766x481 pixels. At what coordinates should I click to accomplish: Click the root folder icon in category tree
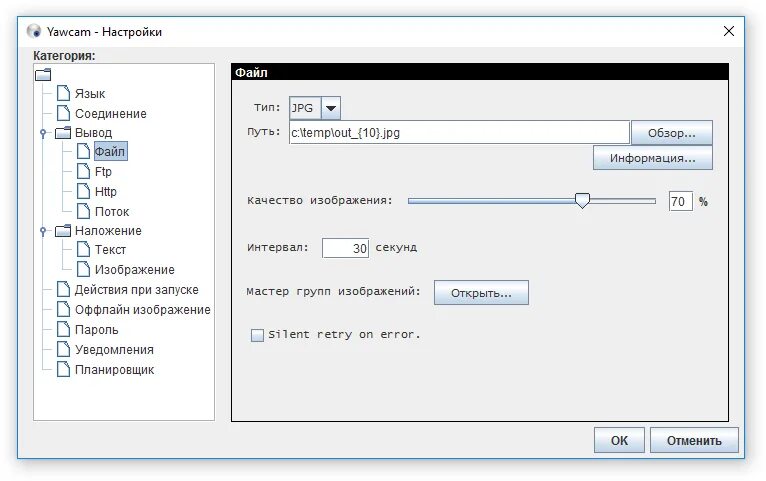click(x=43, y=75)
